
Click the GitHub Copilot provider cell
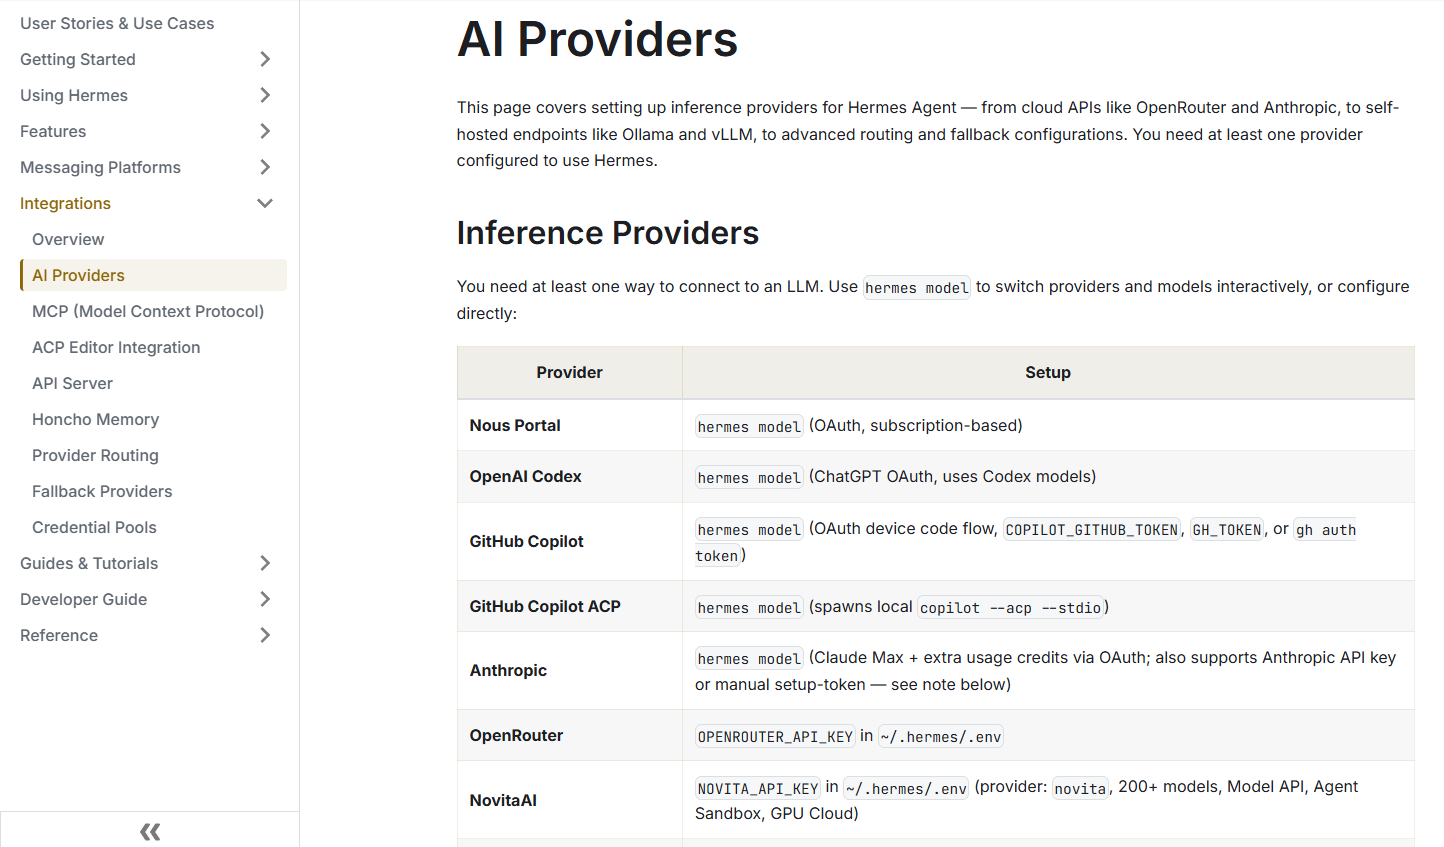click(x=569, y=541)
